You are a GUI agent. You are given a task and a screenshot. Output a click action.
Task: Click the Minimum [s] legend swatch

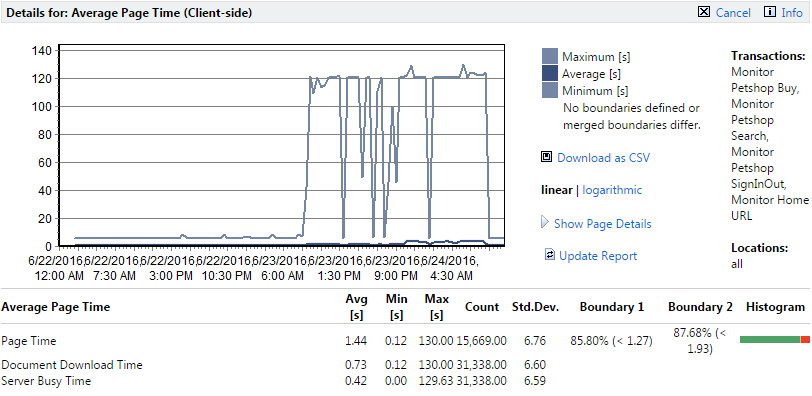[550, 90]
